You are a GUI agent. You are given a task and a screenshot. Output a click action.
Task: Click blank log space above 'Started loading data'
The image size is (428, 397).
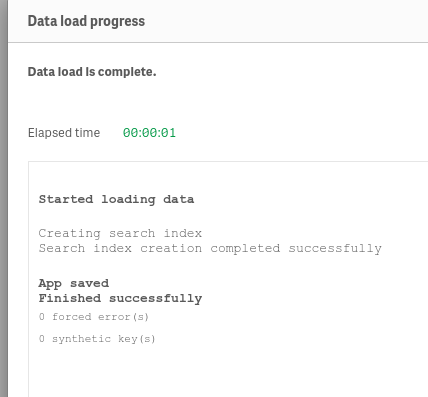click(227, 177)
